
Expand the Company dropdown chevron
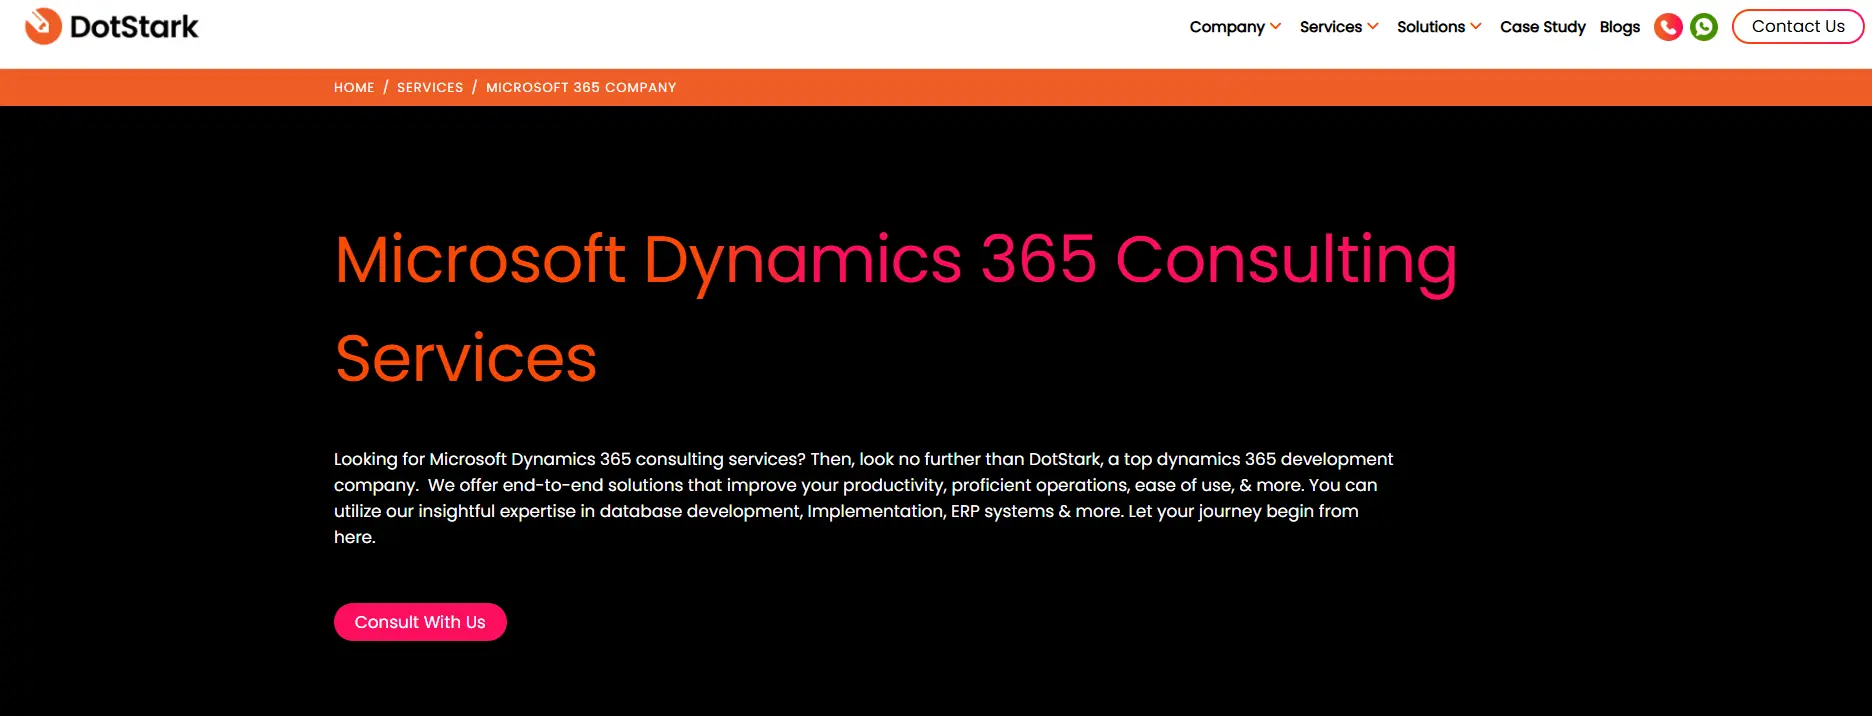click(1275, 26)
